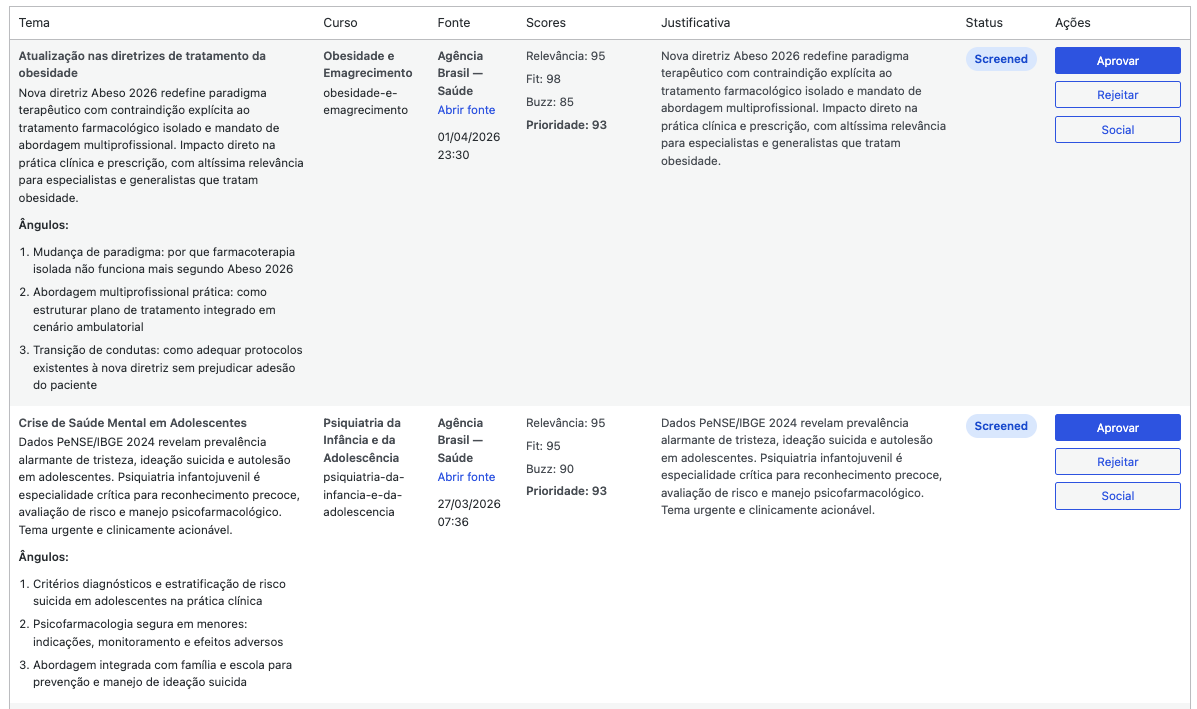Open the source link for the obesity topic
Image resolution: width=1197 pixels, height=709 pixels.
[x=466, y=110]
